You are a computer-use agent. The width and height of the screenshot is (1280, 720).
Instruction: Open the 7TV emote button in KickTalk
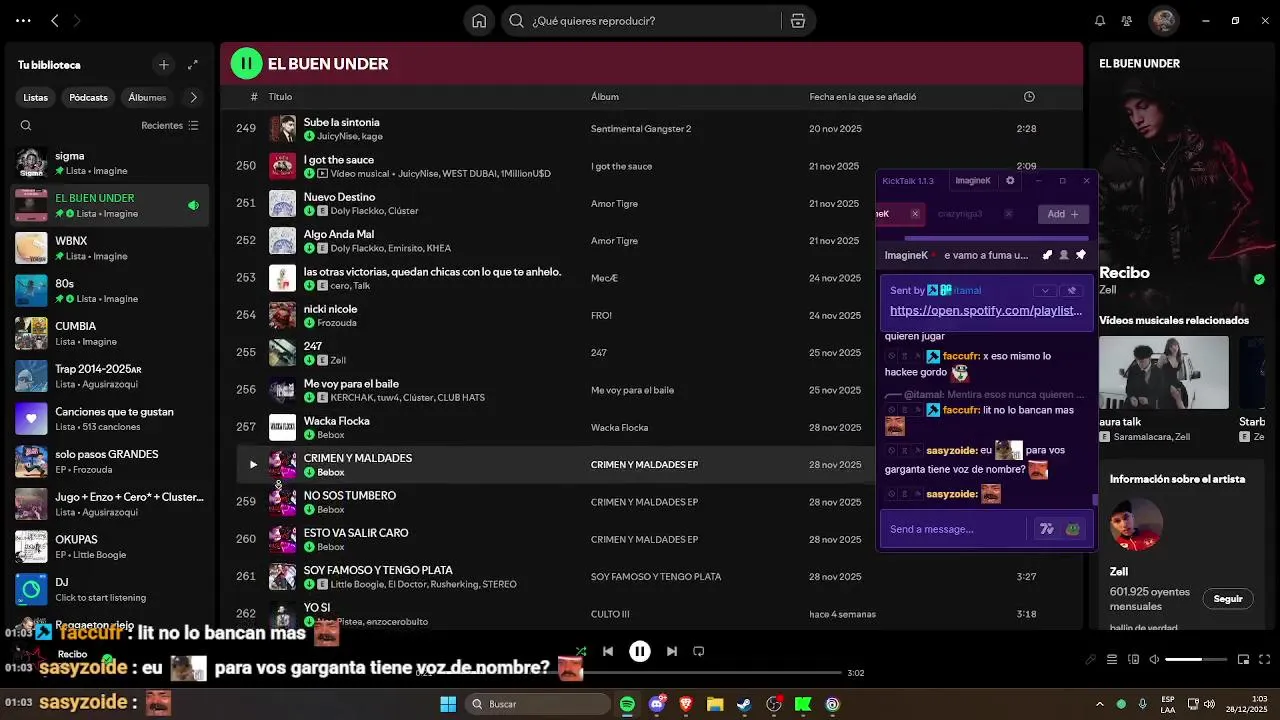tap(1047, 529)
